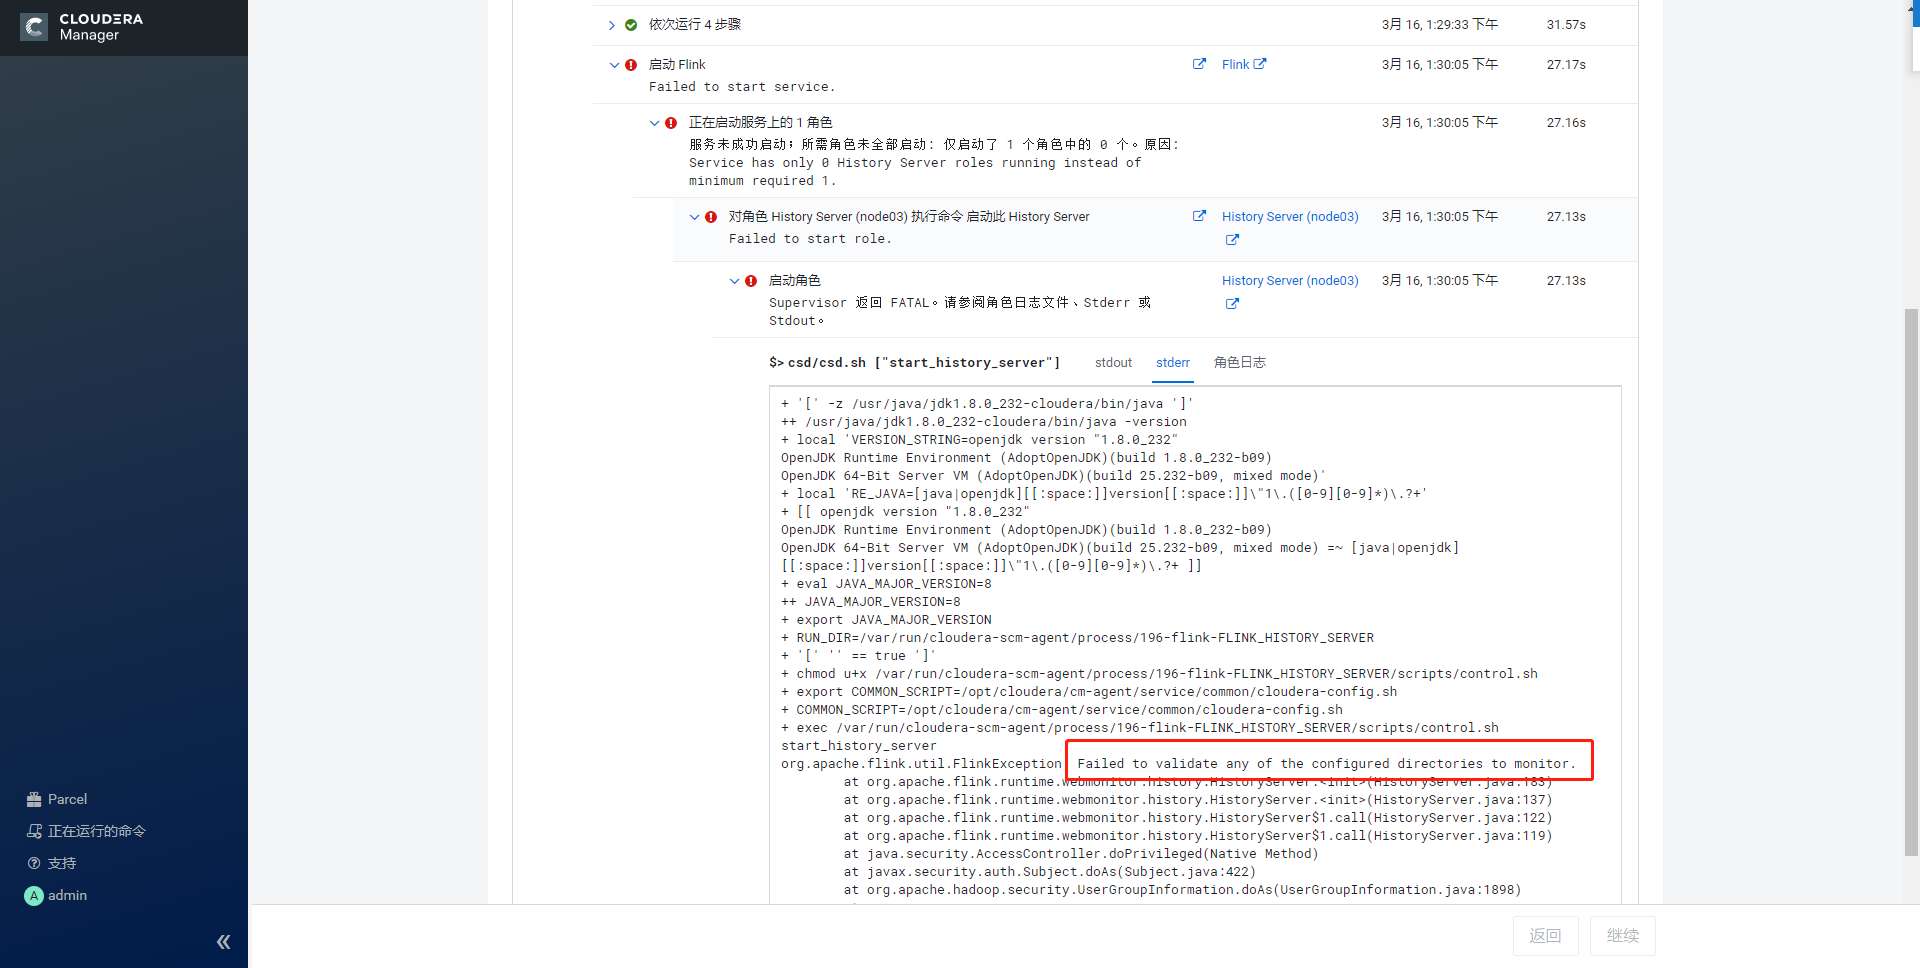Collapse the 启动角色 step
This screenshot has width=1920, height=968.
tap(734, 281)
